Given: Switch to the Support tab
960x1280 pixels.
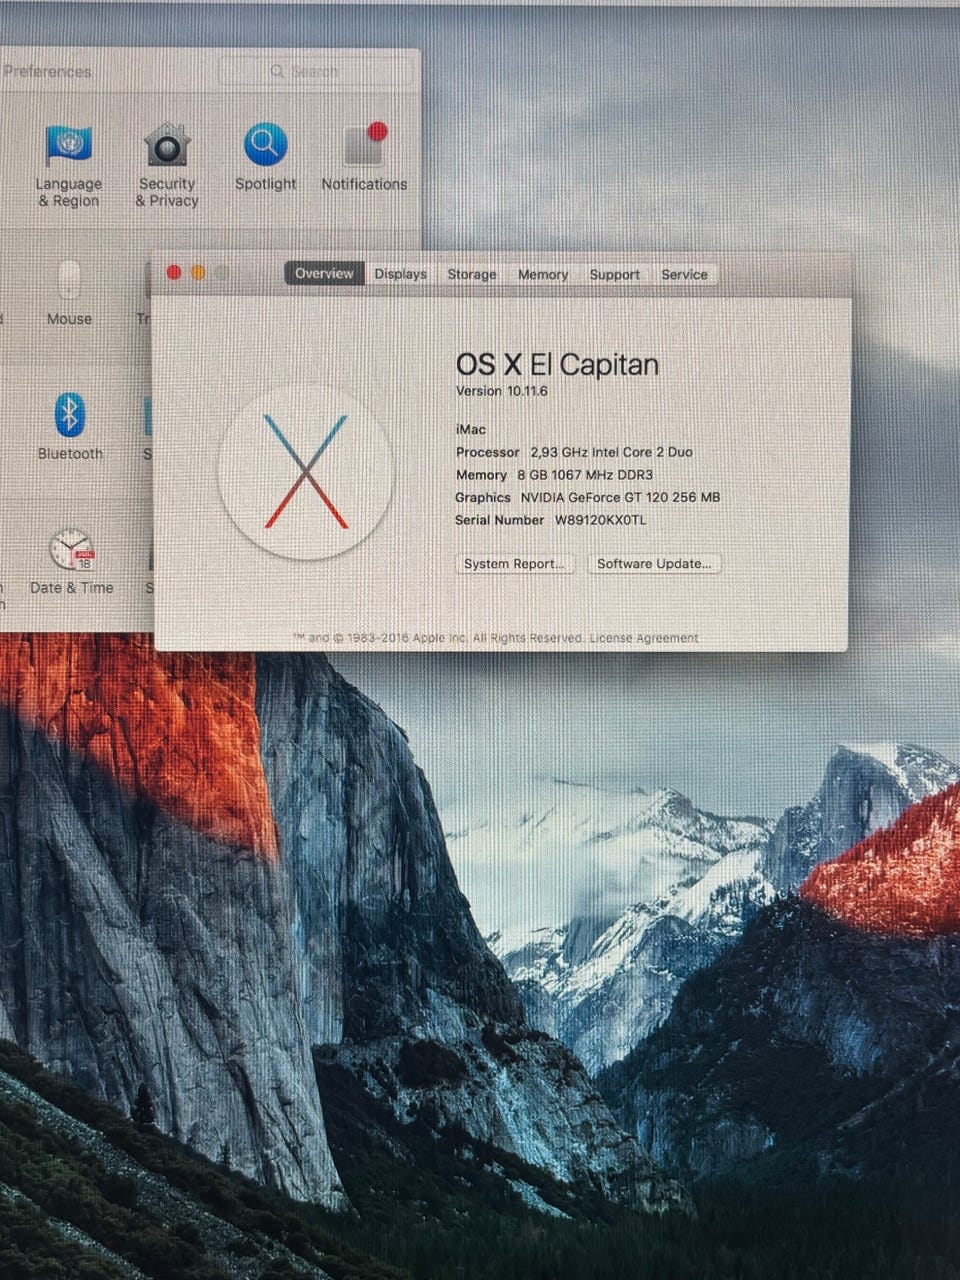Looking at the screenshot, I should (614, 274).
